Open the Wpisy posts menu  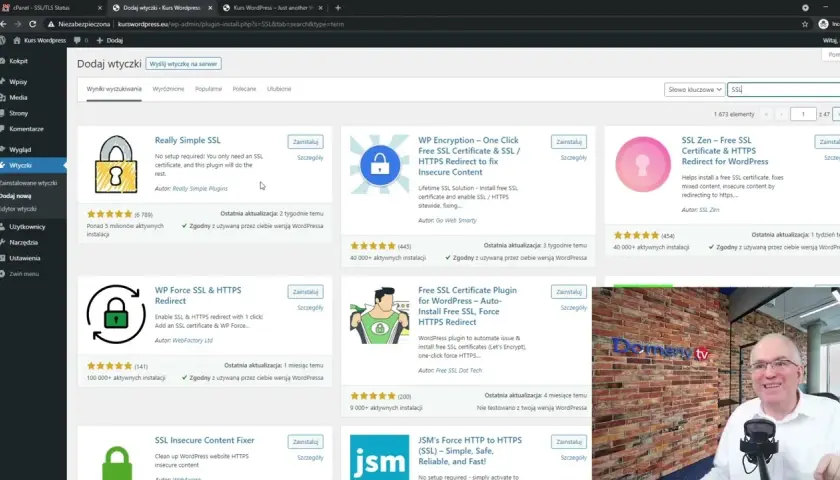(x=18, y=82)
